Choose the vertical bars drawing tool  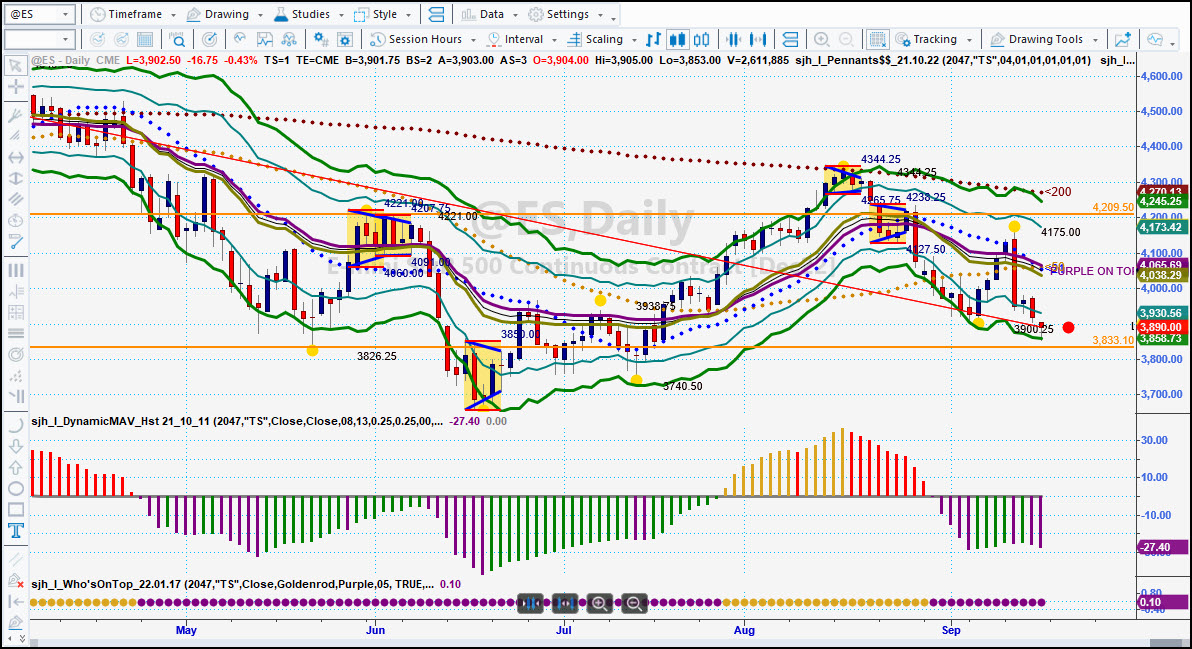pos(14,270)
